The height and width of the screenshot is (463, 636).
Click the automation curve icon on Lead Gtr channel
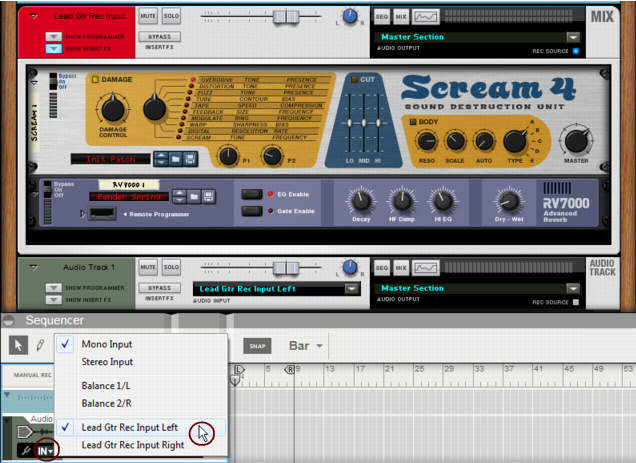pyautogui.click(x=426, y=17)
